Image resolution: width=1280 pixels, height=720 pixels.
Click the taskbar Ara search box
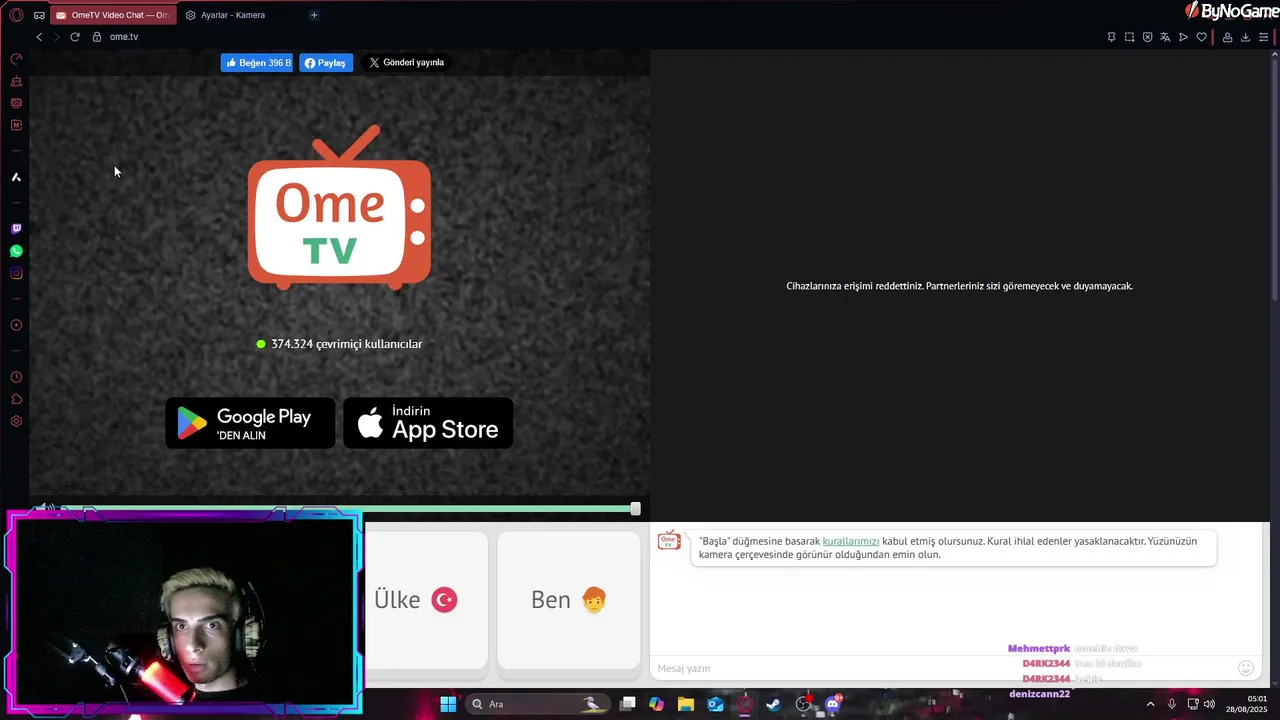coord(540,704)
